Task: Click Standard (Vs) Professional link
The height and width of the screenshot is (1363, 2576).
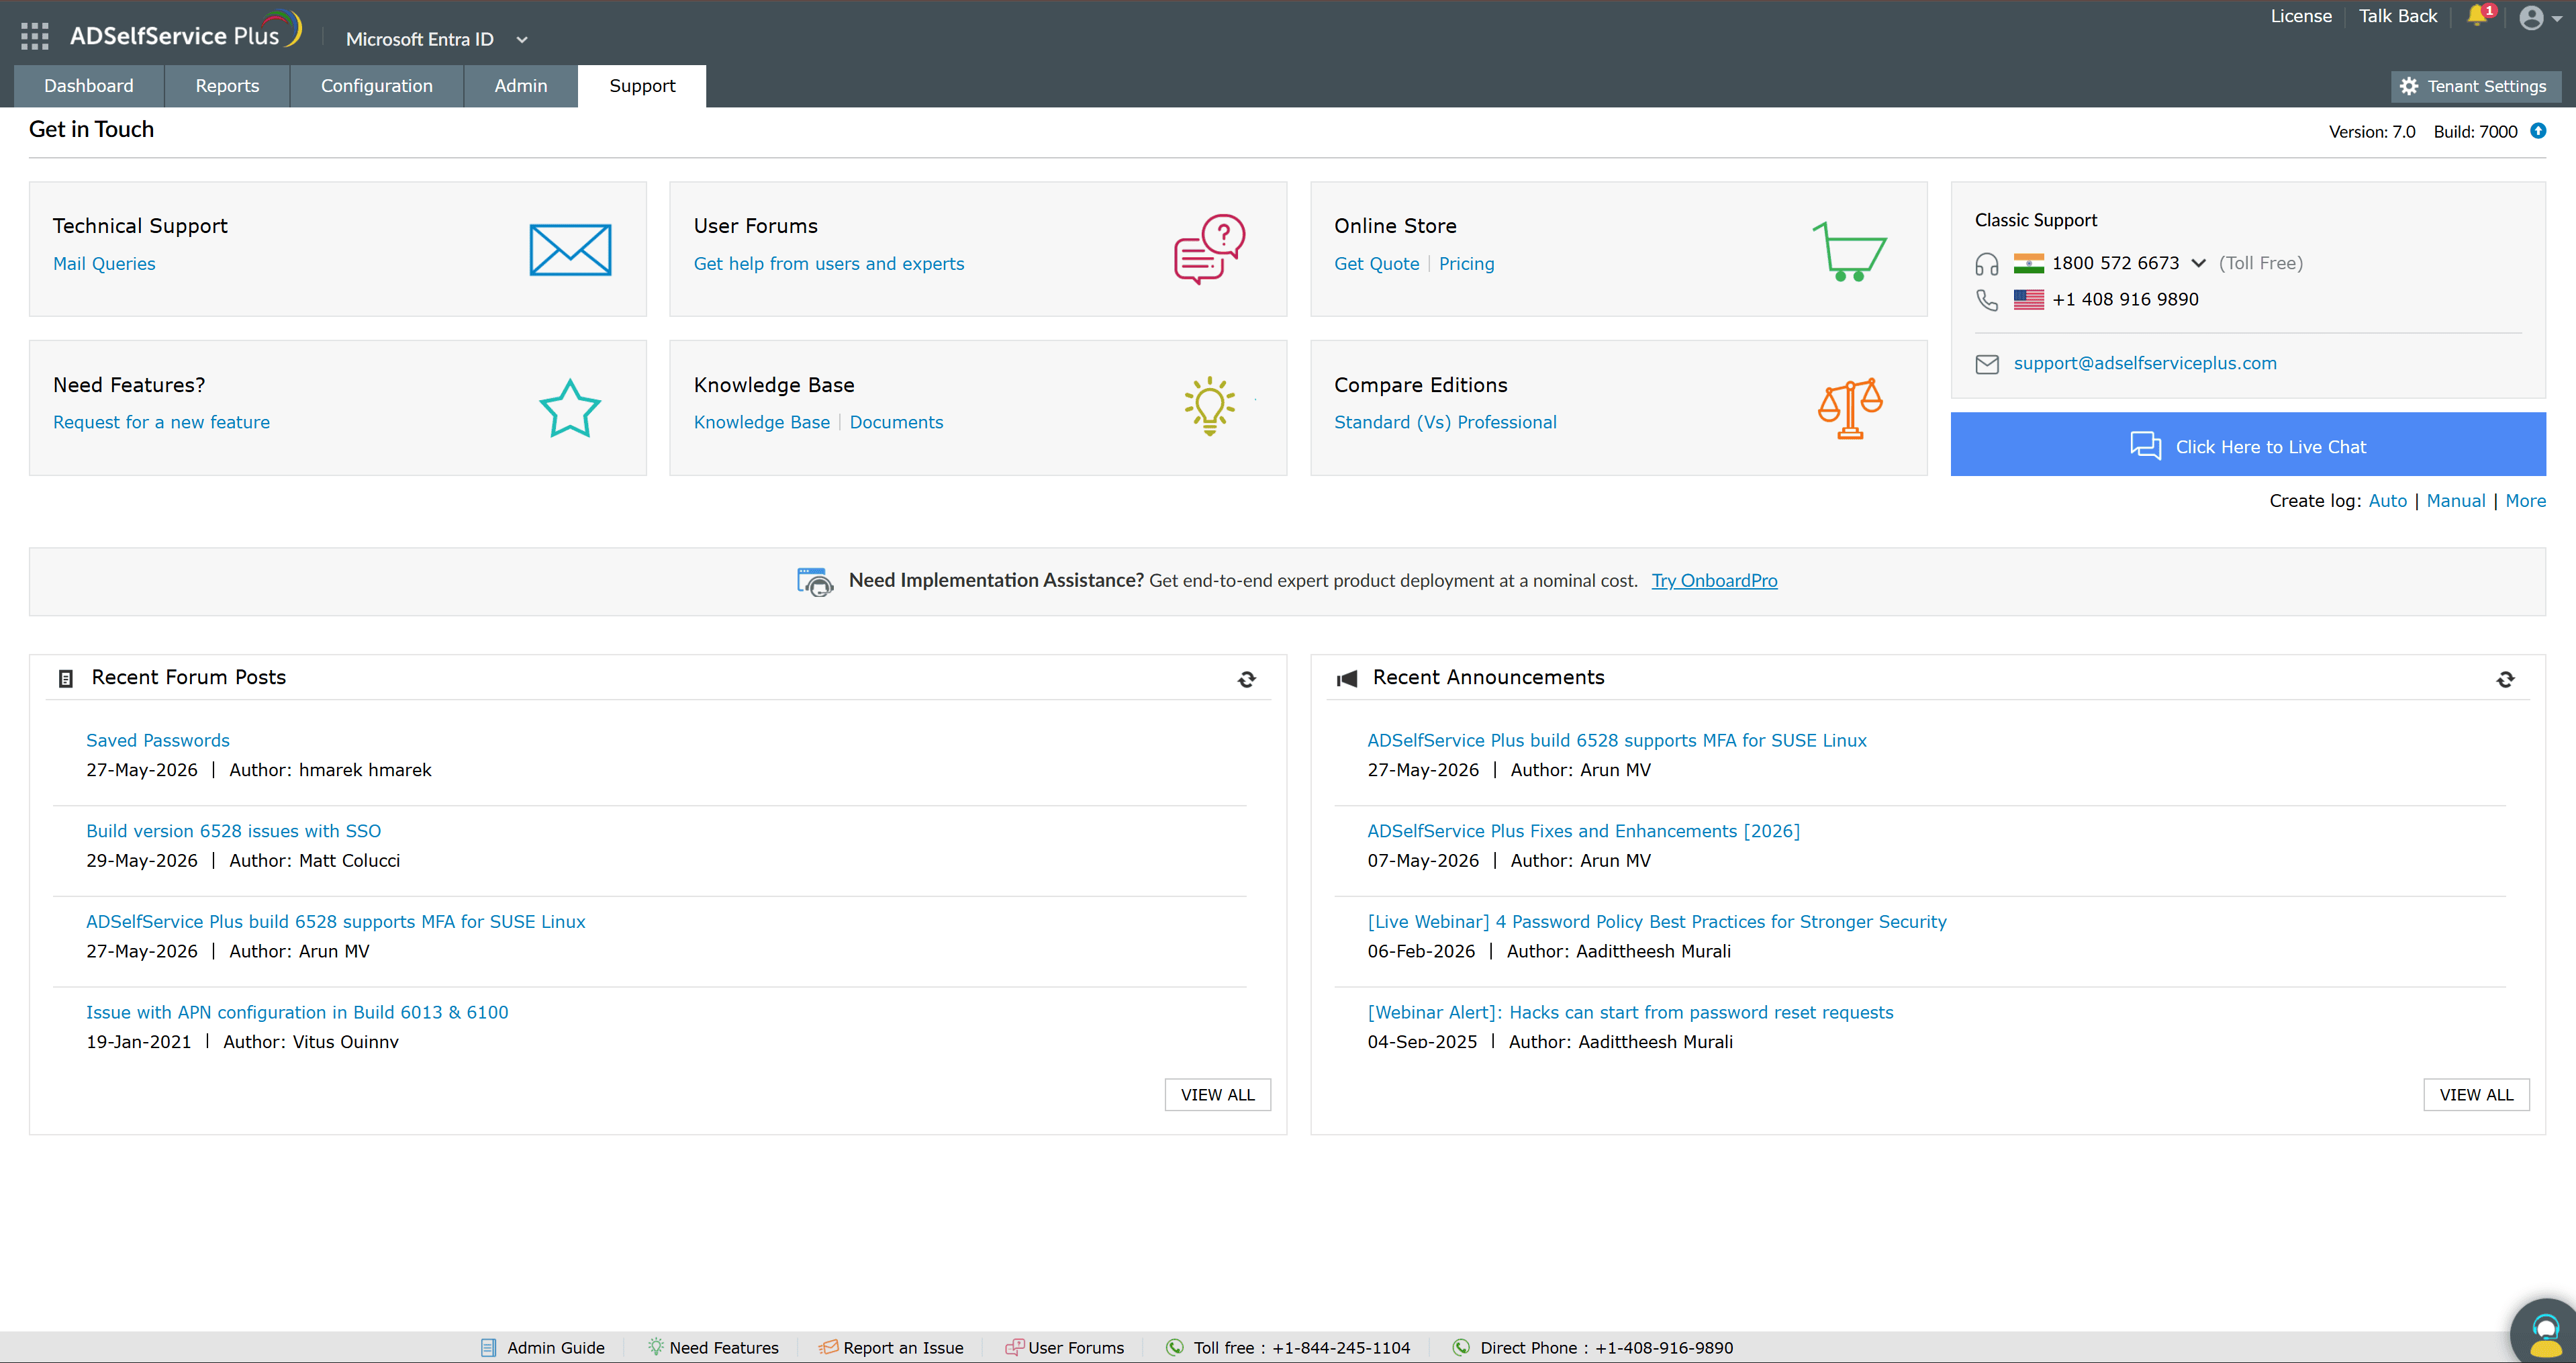Action: [1445, 422]
